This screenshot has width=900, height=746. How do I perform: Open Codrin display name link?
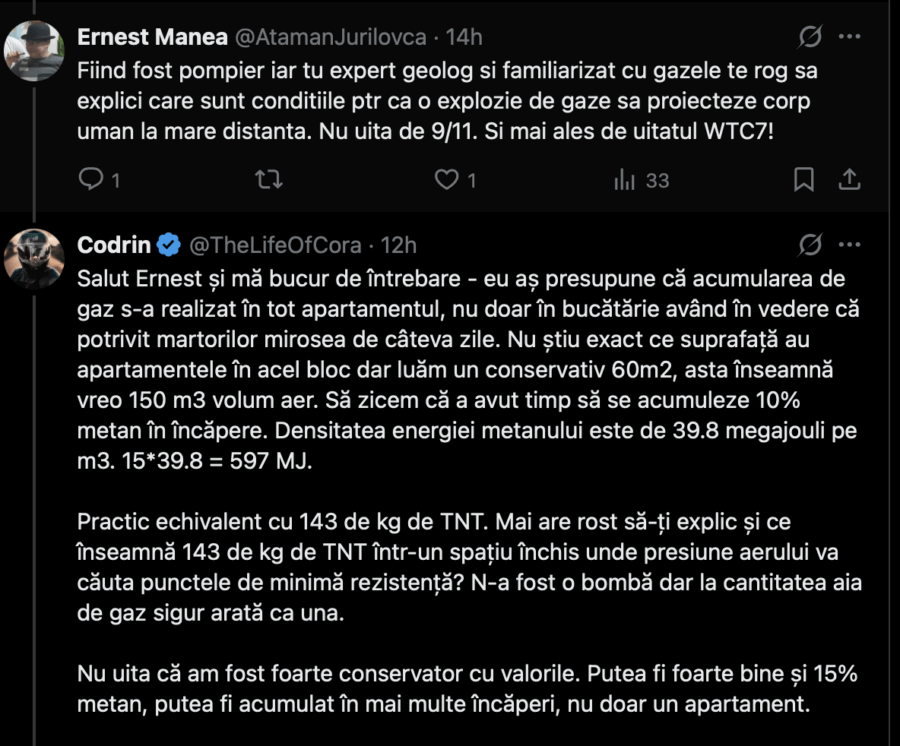[x=114, y=244]
